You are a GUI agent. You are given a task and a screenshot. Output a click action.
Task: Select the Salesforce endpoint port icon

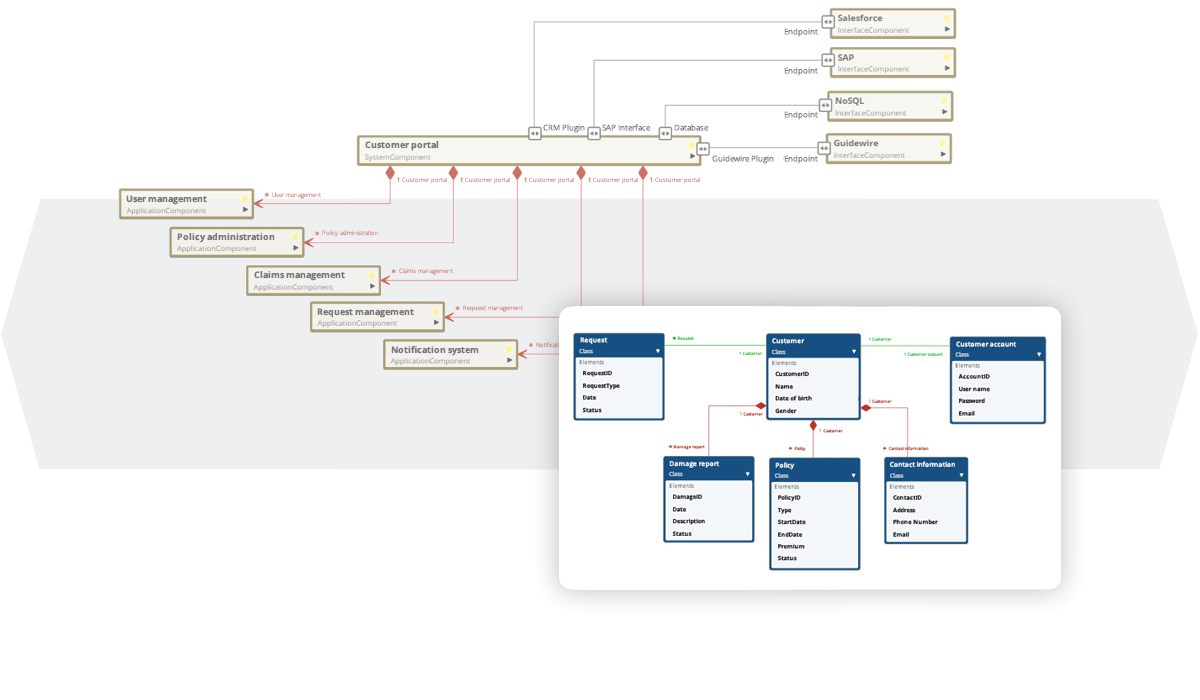tap(827, 21)
